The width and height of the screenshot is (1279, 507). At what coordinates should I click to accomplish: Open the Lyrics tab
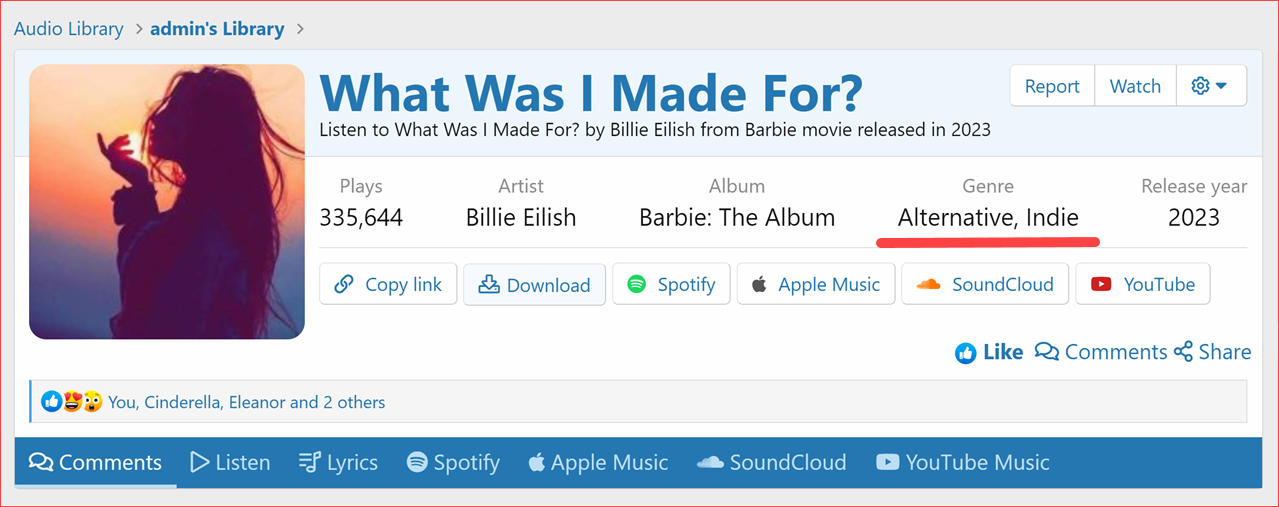click(x=338, y=462)
